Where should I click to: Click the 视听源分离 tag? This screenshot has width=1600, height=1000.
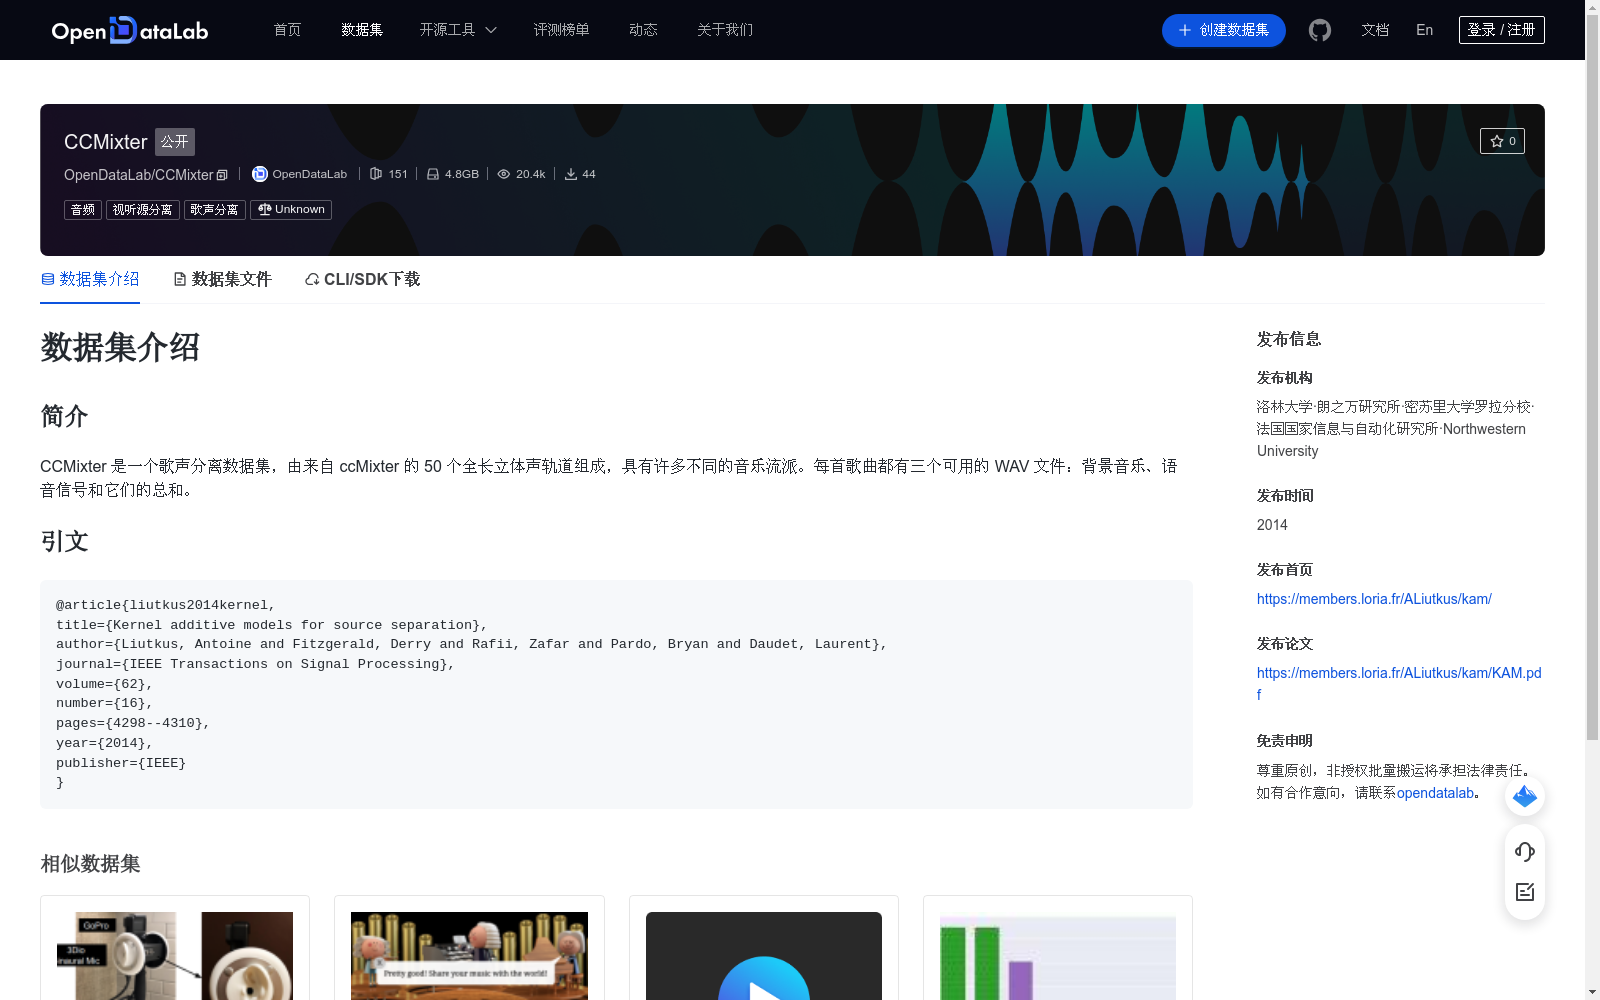click(x=143, y=210)
